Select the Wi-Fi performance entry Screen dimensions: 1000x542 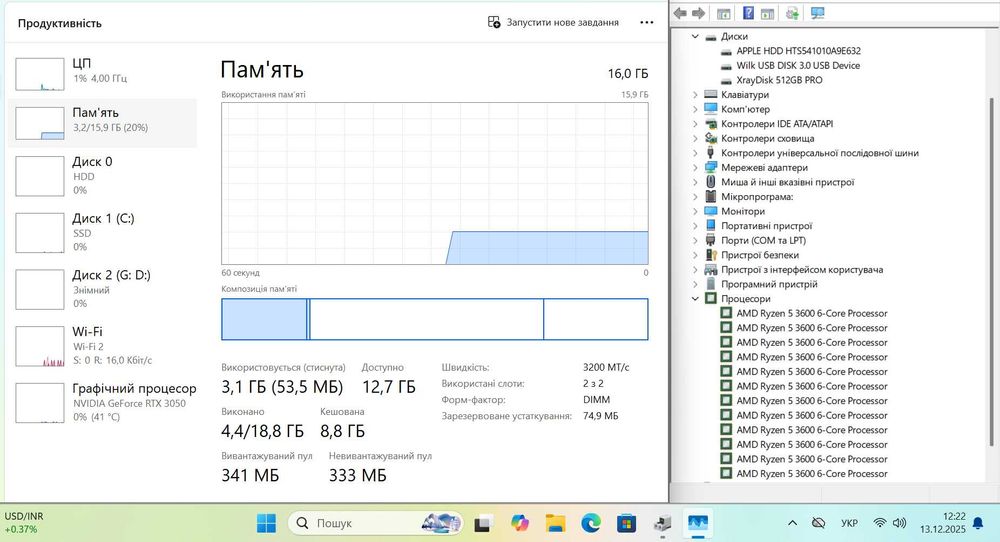pos(102,346)
